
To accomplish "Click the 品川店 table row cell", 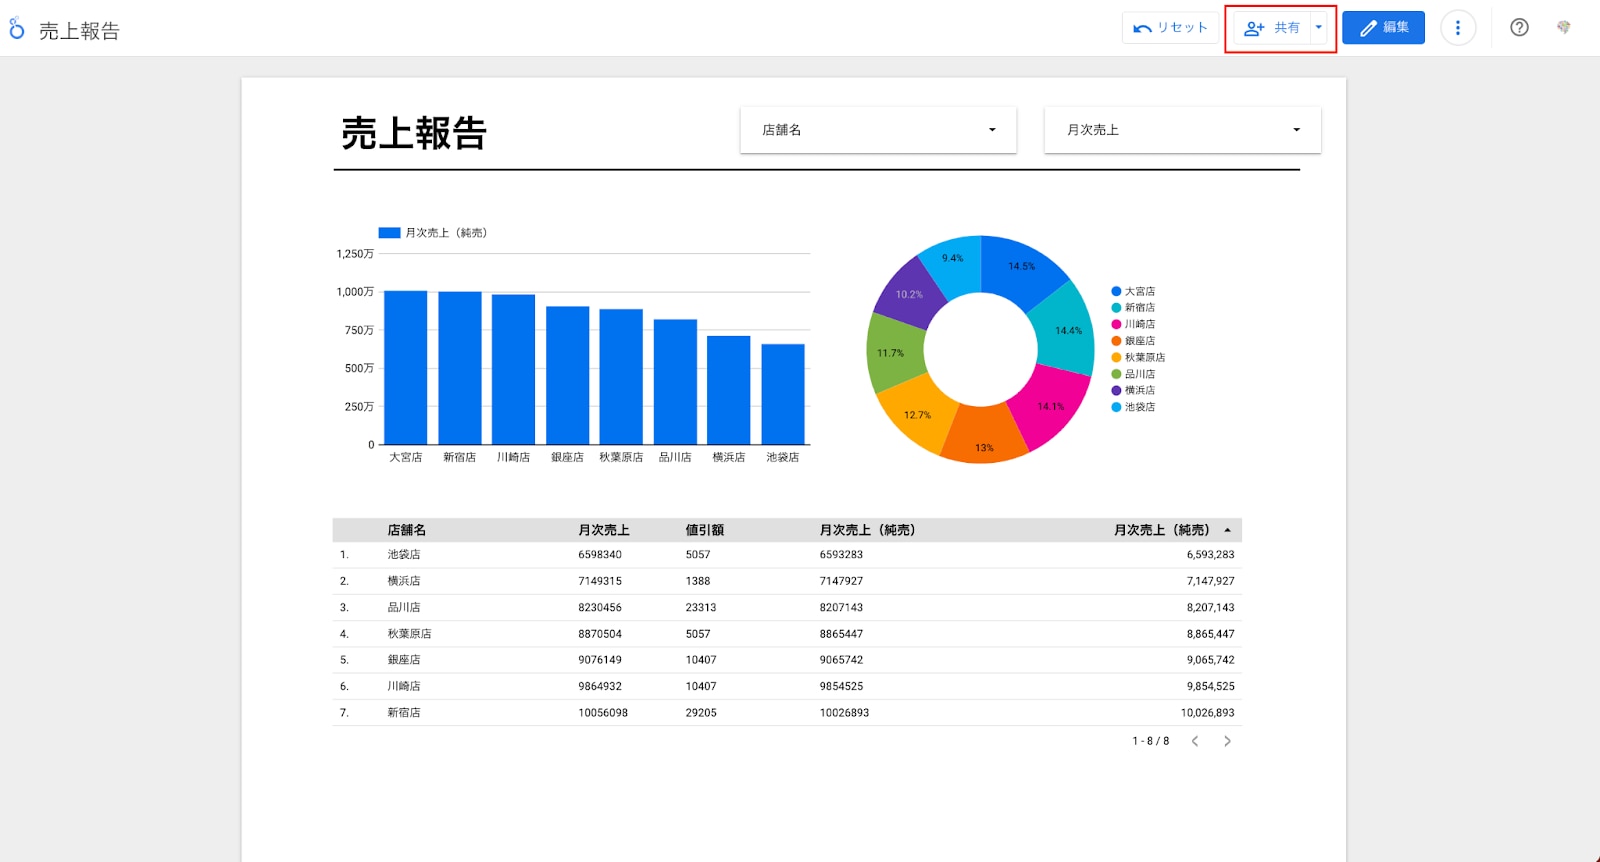I will [x=404, y=608].
